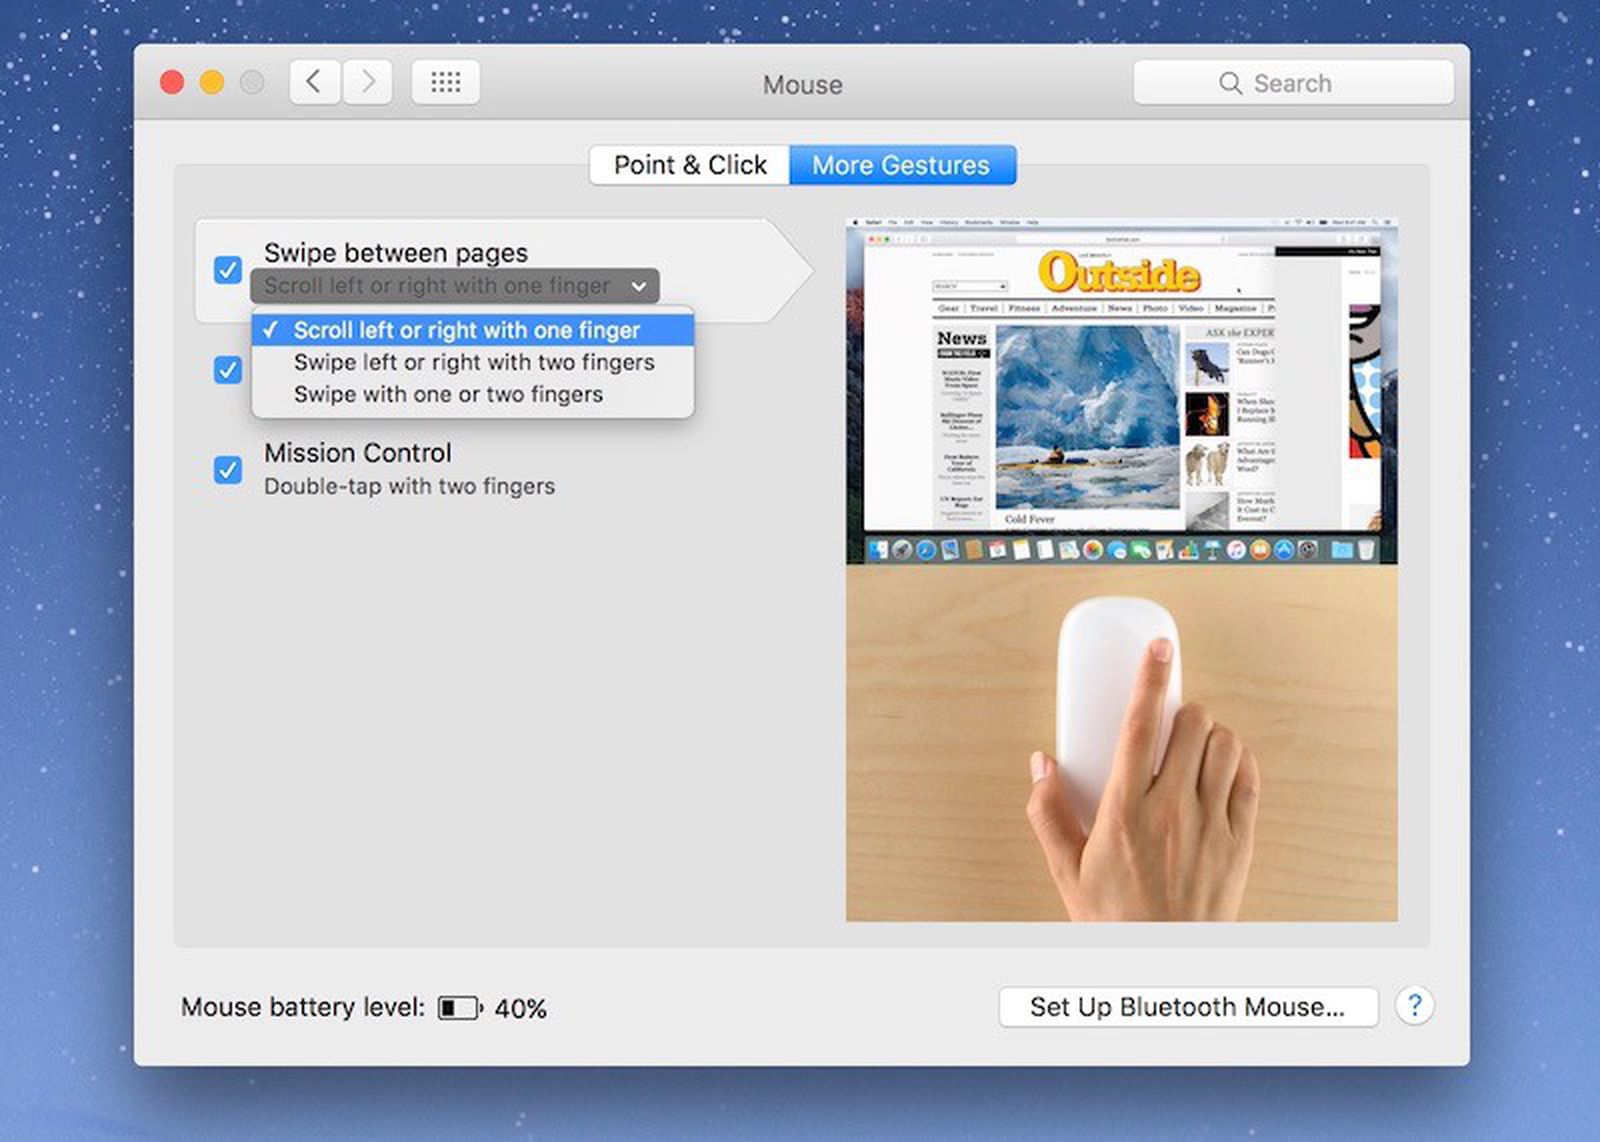Open the Show All preferences grid icon
1600x1142 pixels.
pyautogui.click(x=445, y=82)
